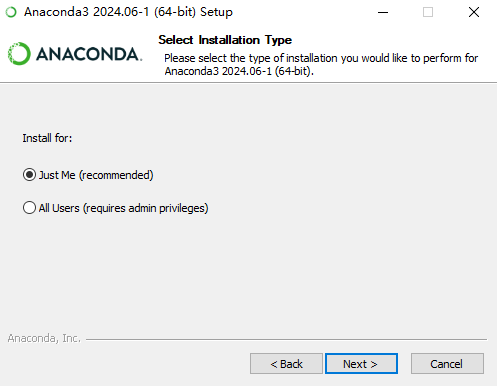Click the 'Anaconda, Inc.' footer text
This screenshot has height=386, width=497.
[44, 338]
